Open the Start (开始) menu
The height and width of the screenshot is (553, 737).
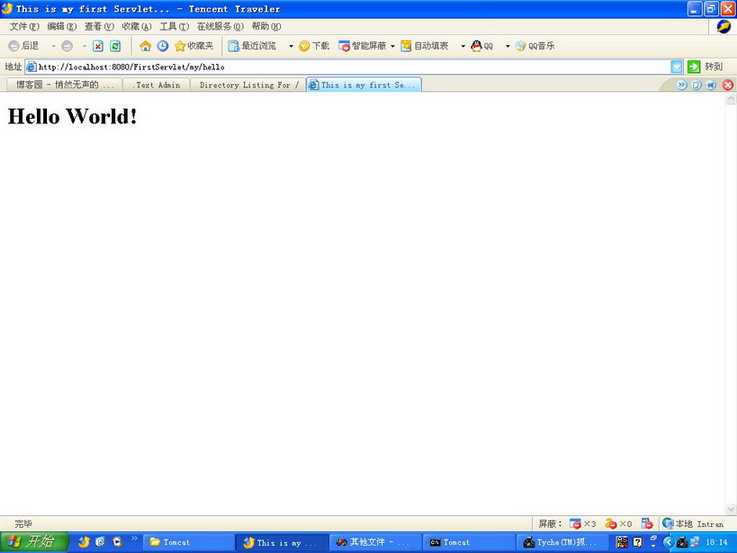[34, 542]
